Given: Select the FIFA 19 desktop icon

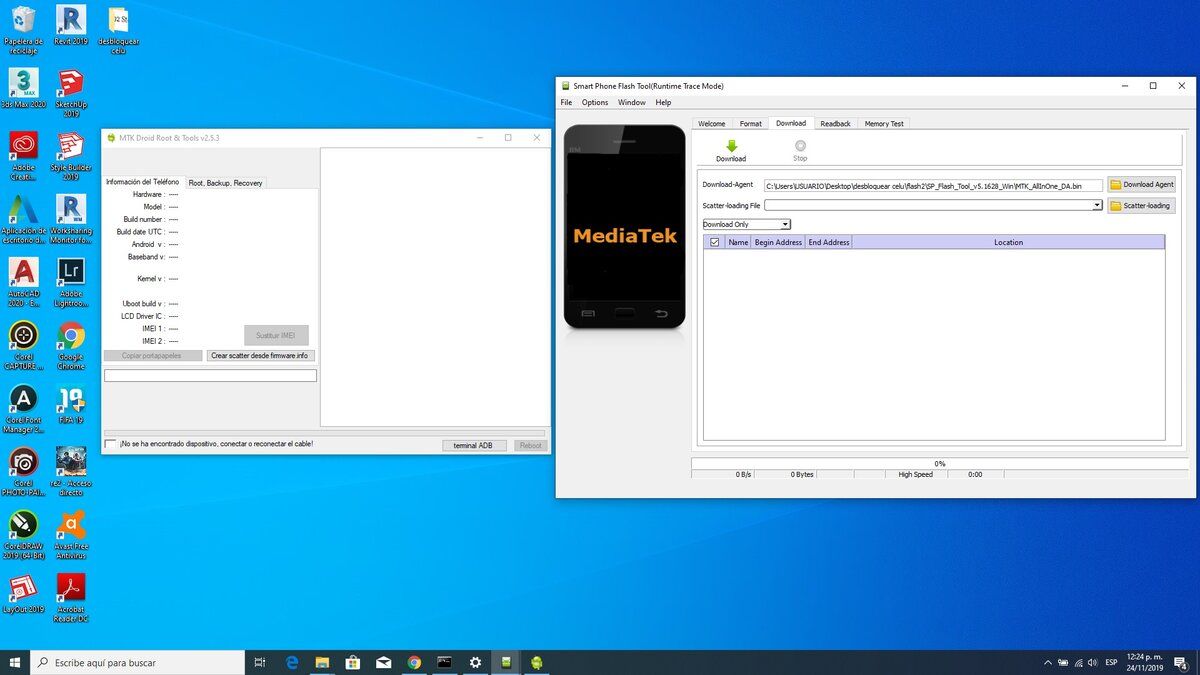Looking at the screenshot, I should [71, 404].
